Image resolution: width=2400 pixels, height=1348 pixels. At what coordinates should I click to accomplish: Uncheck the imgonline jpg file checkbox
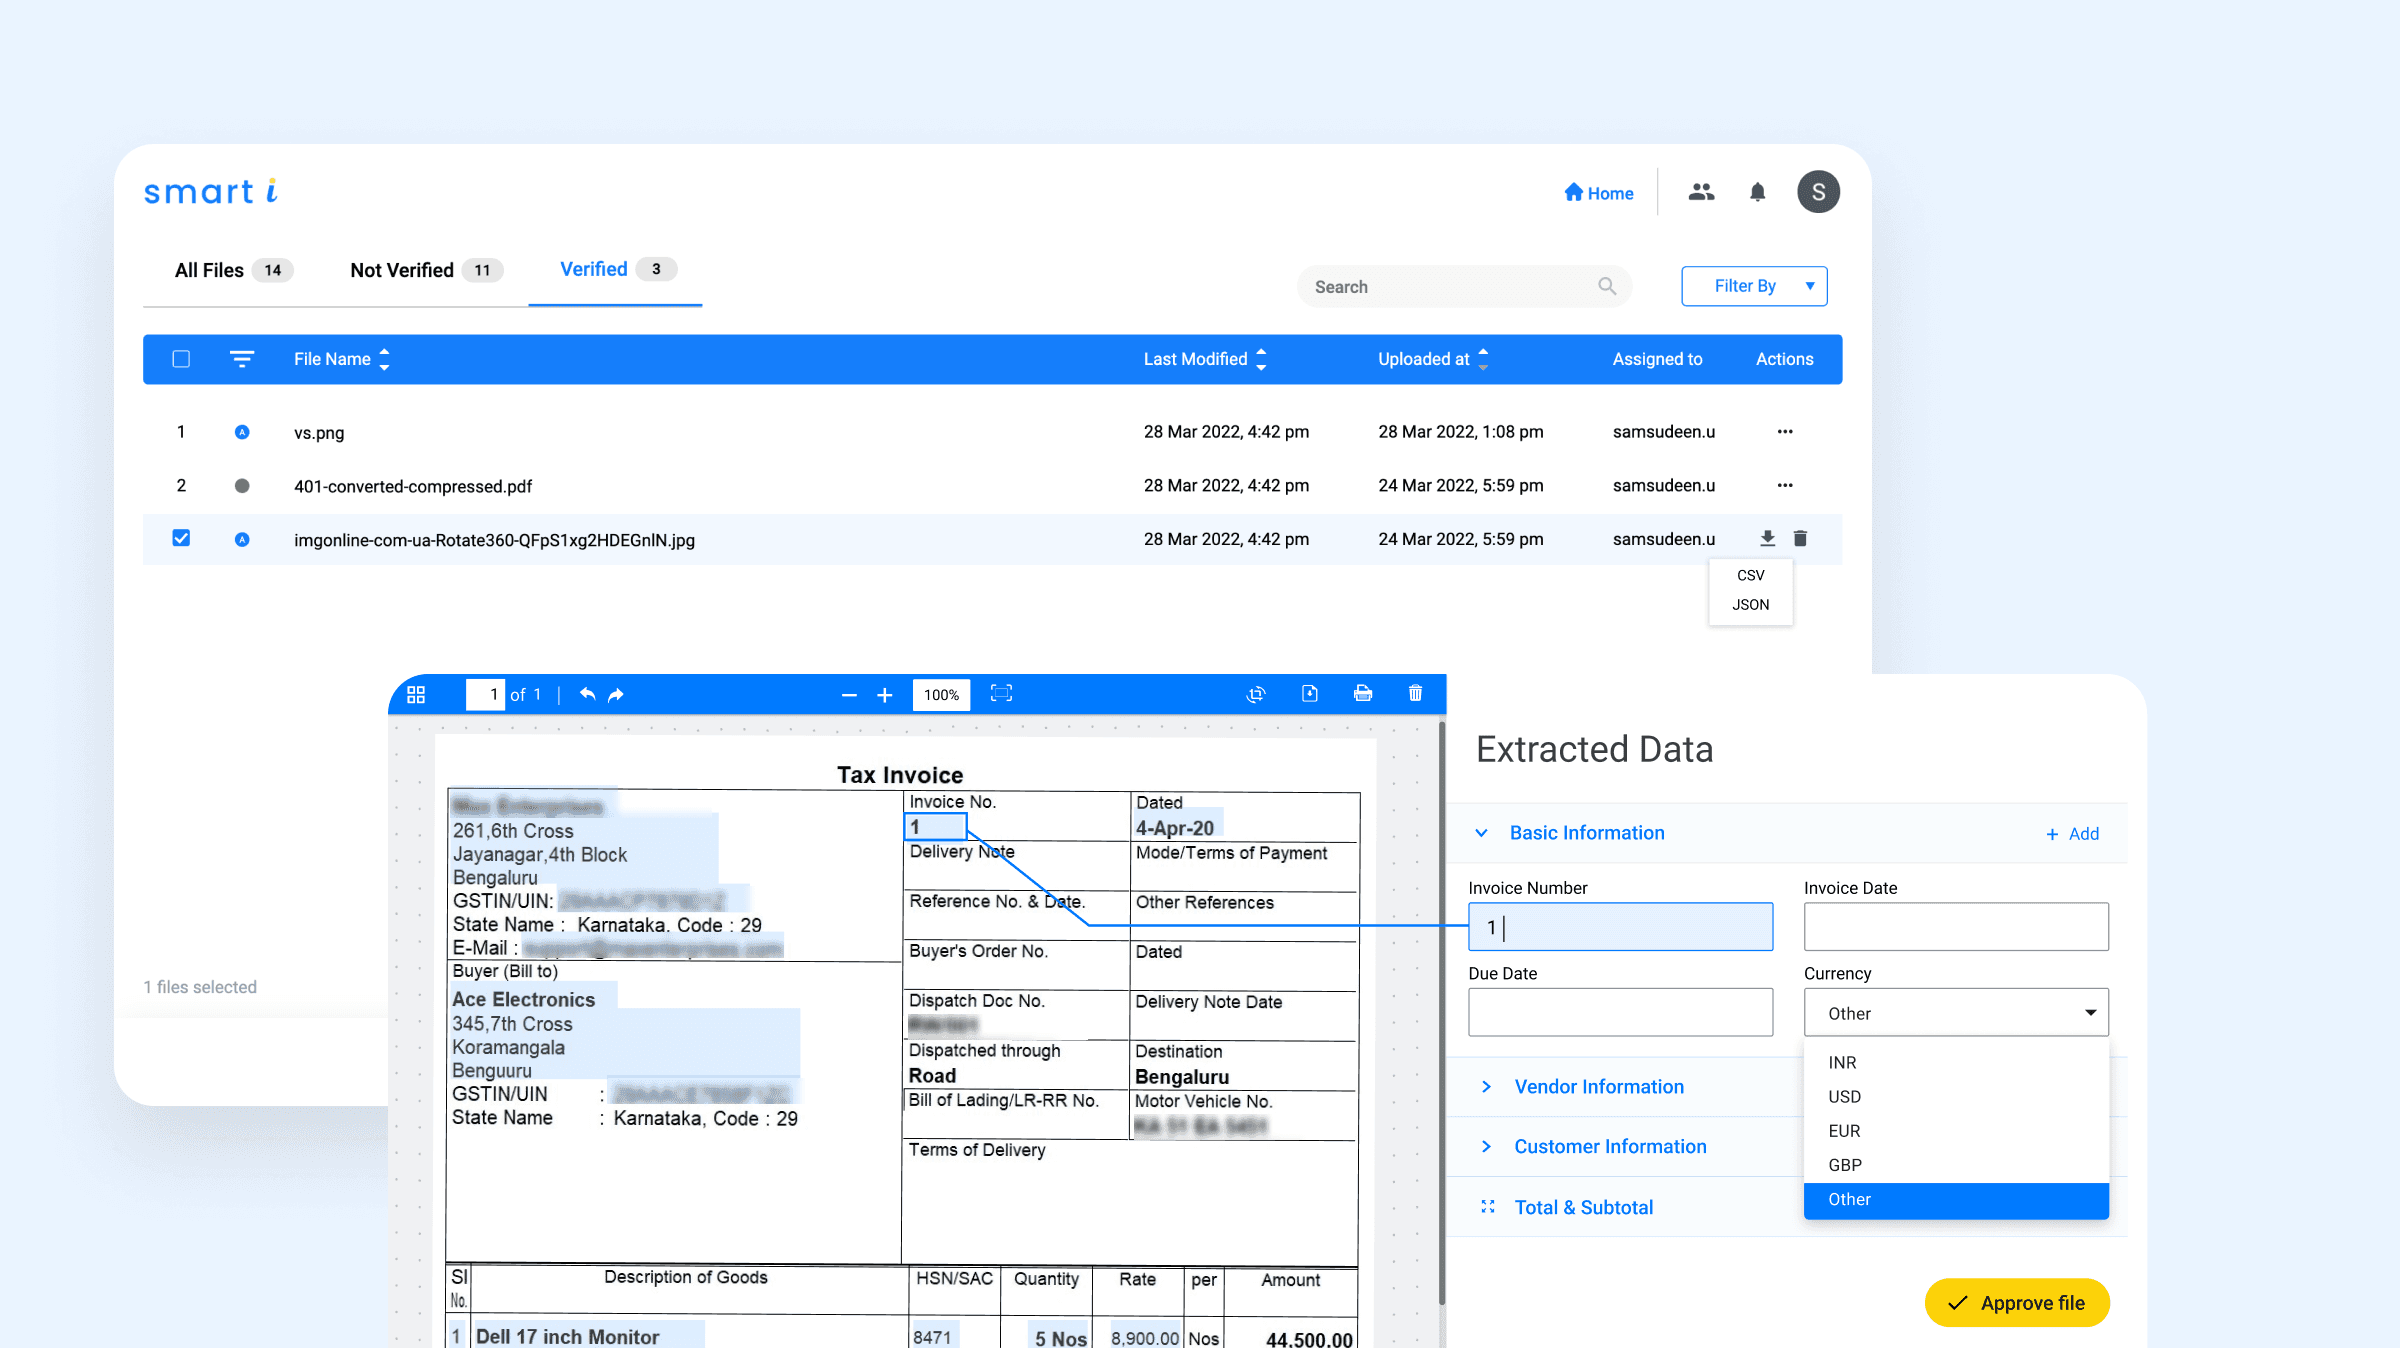pyautogui.click(x=181, y=538)
